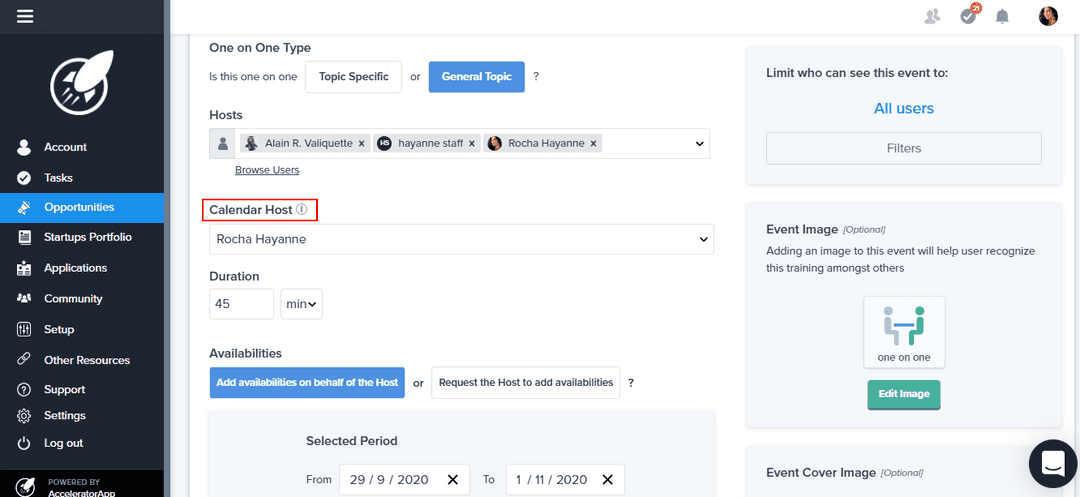
Task: Clear the From date 29/9/2020
Action: point(452,480)
